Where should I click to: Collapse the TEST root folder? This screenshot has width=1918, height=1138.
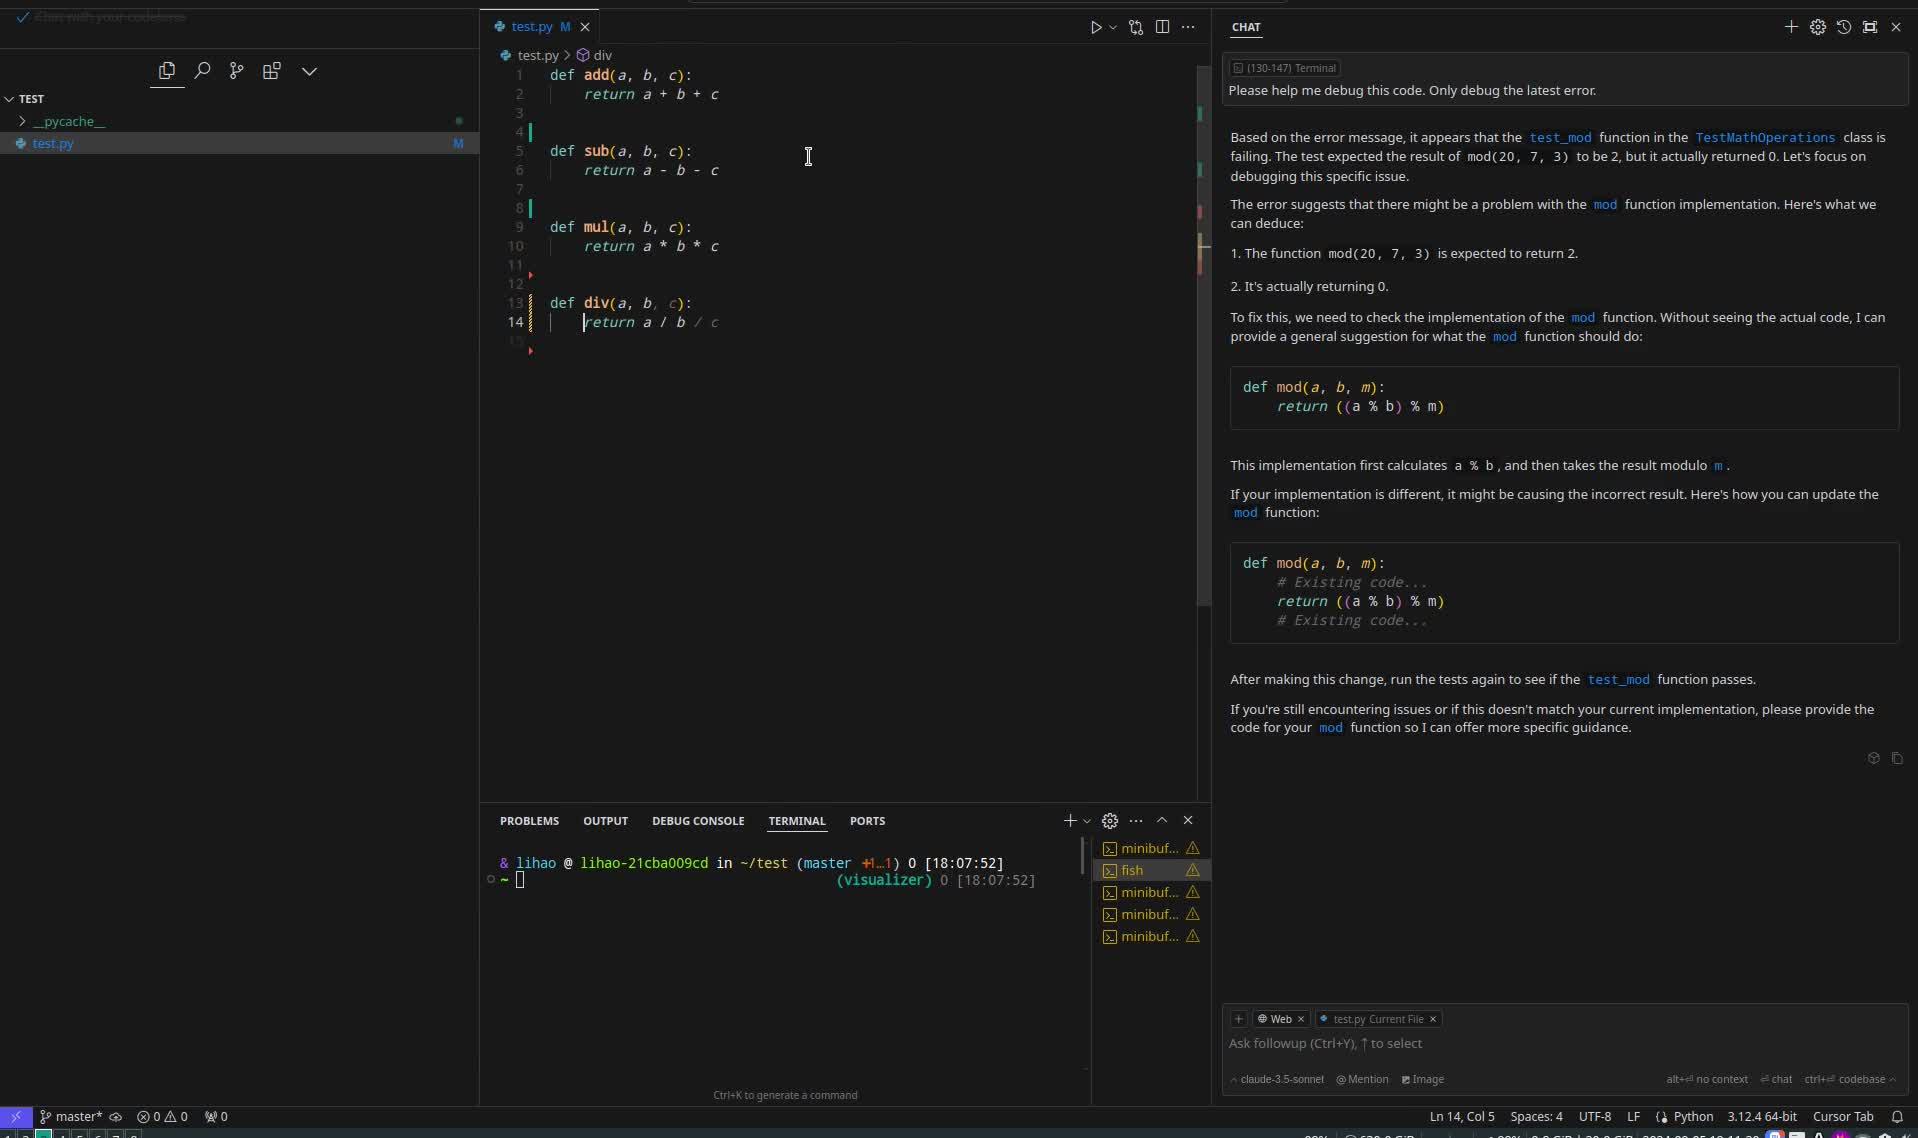pos(9,99)
